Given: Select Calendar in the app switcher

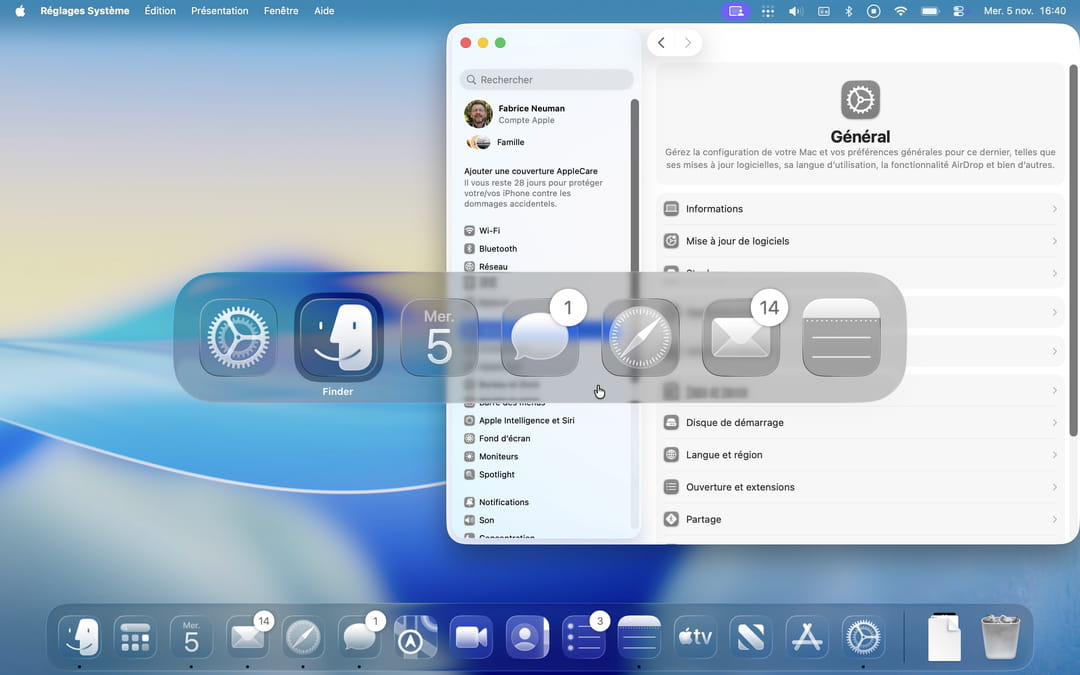Looking at the screenshot, I should [x=439, y=338].
